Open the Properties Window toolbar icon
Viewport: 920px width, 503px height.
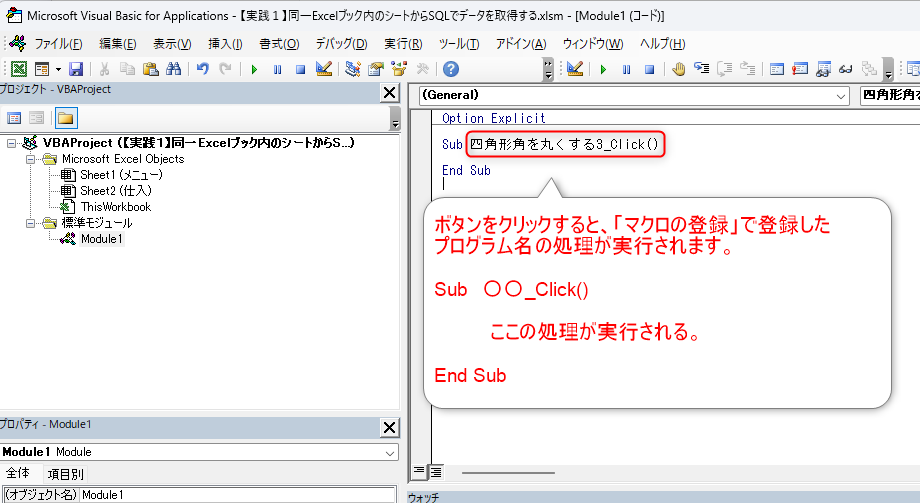tap(376, 69)
